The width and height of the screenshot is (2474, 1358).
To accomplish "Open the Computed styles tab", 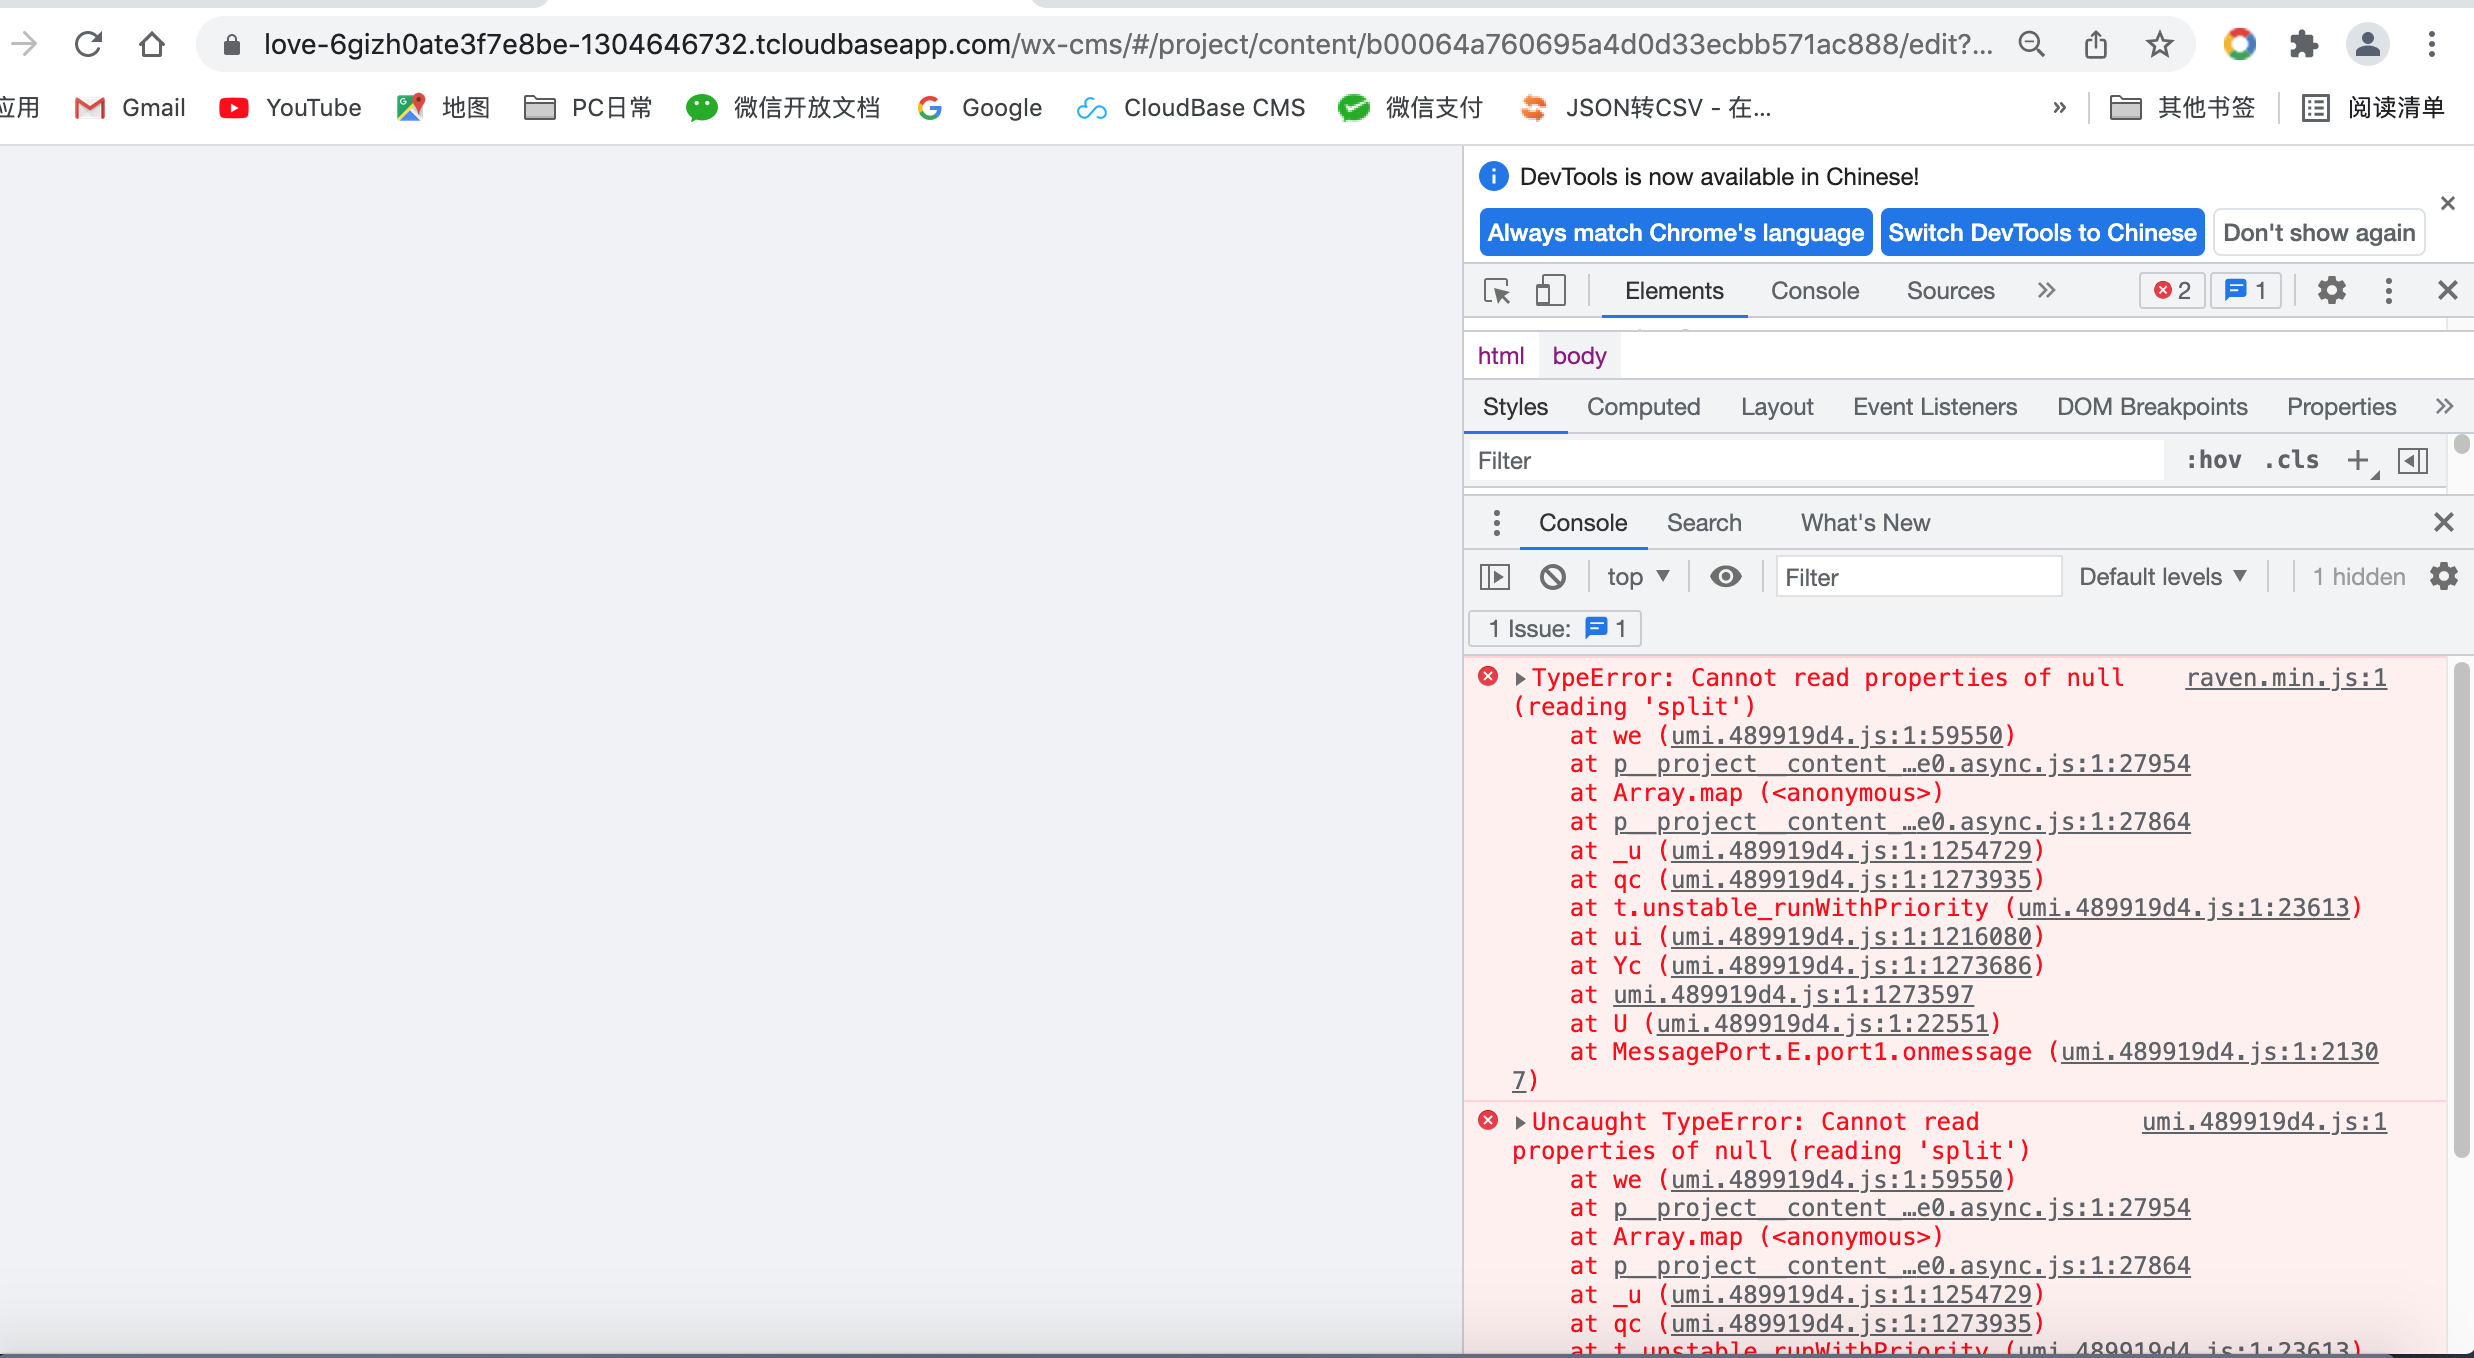I will coord(1643,407).
